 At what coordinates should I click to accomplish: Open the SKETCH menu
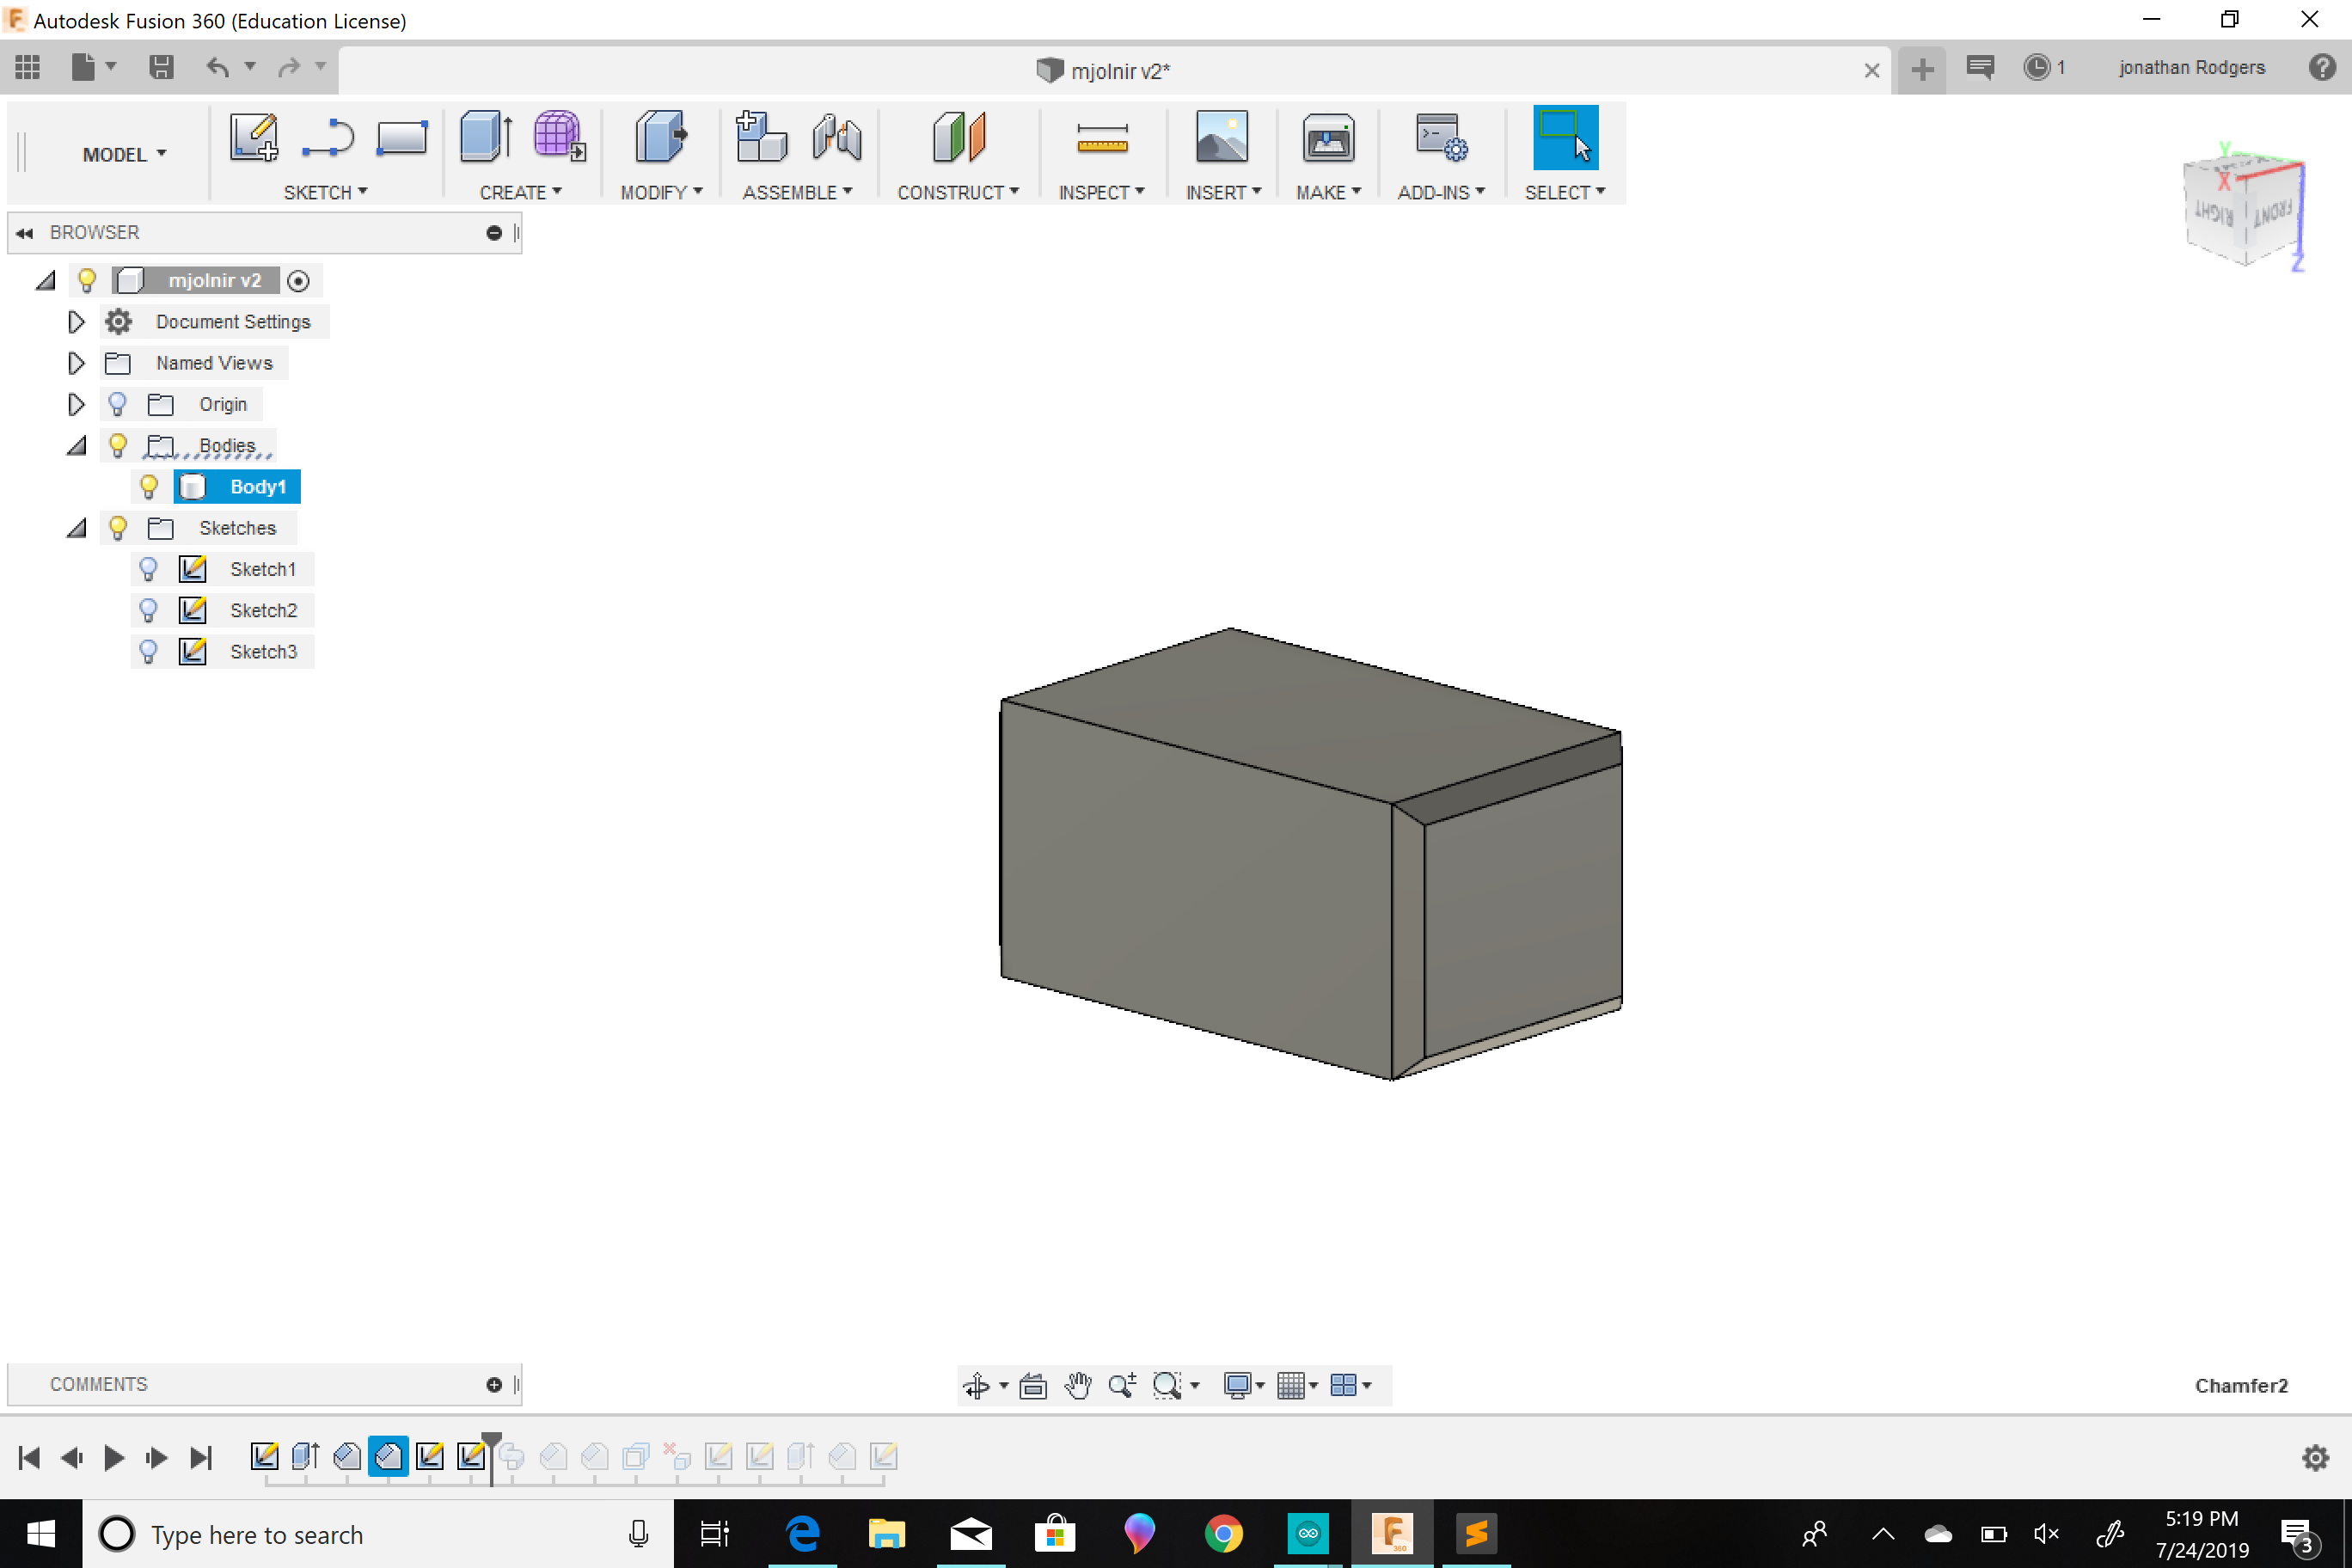[x=325, y=192]
